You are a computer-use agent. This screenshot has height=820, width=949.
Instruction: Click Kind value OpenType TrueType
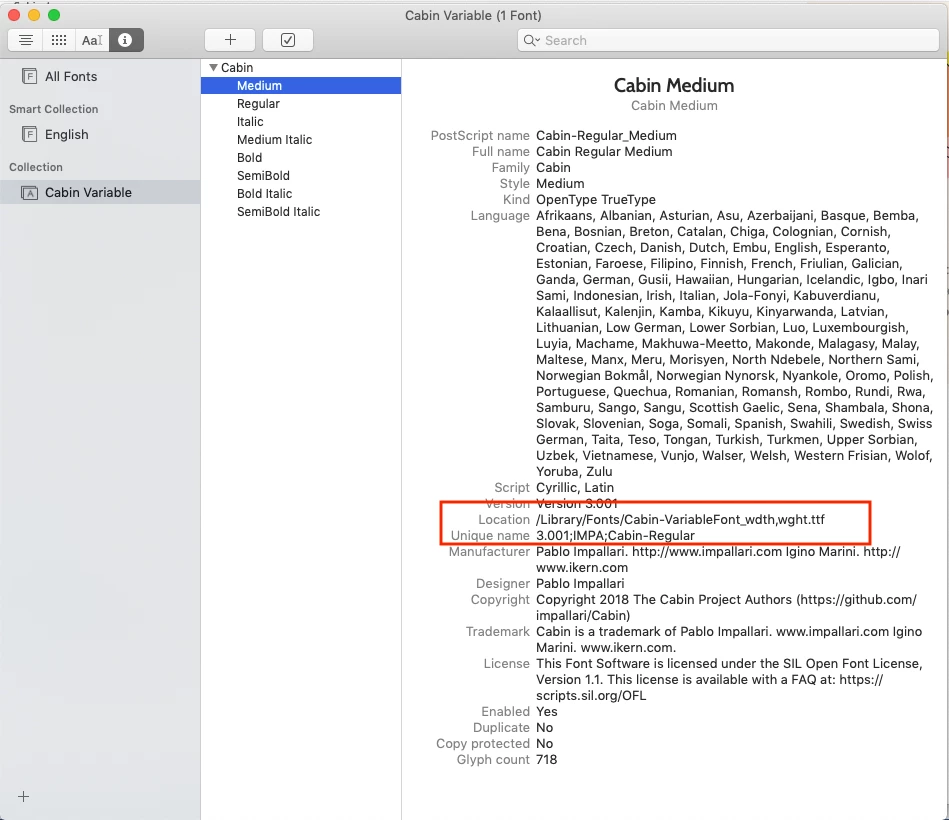coord(596,200)
